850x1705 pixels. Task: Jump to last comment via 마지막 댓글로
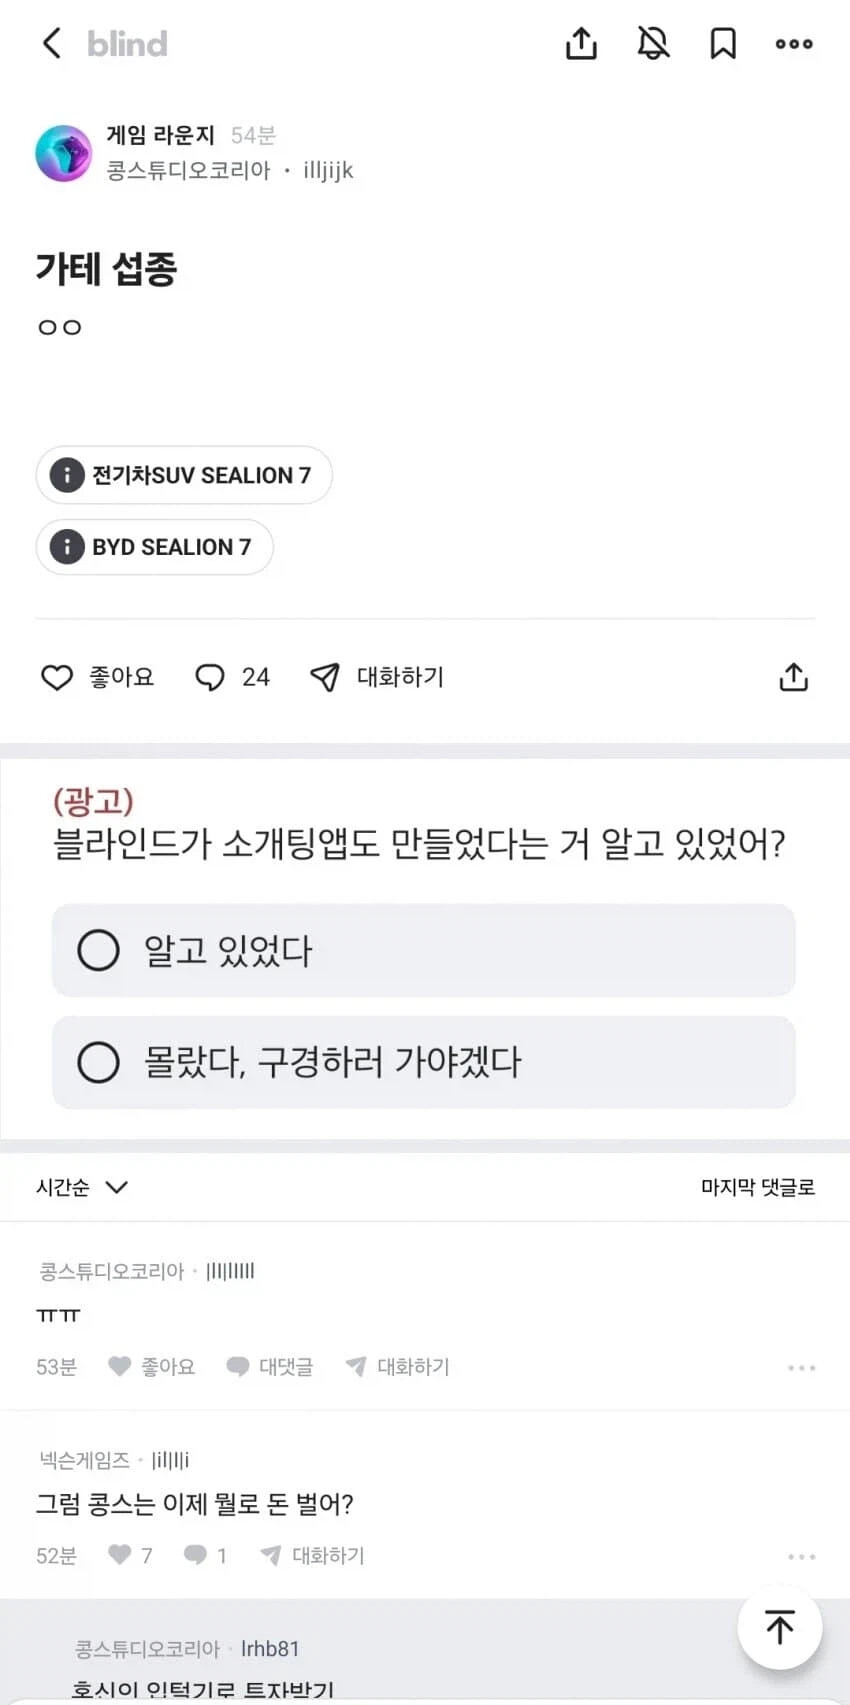tap(757, 1187)
